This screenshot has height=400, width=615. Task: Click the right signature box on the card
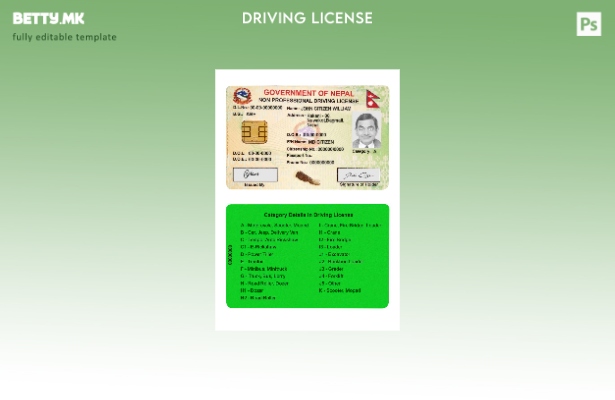[x=358, y=175]
